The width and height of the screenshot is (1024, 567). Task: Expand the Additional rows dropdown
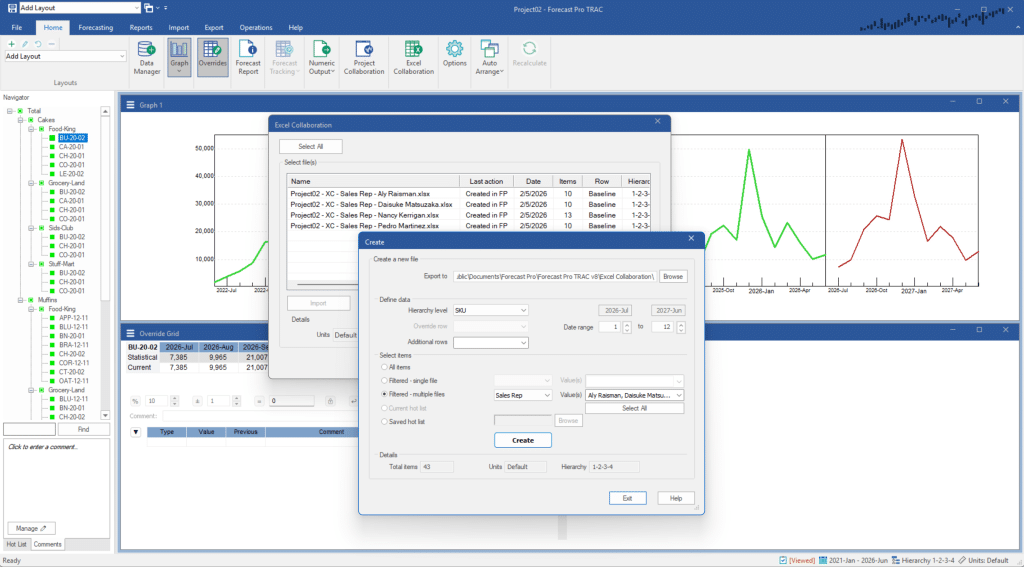click(x=490, y=343)
